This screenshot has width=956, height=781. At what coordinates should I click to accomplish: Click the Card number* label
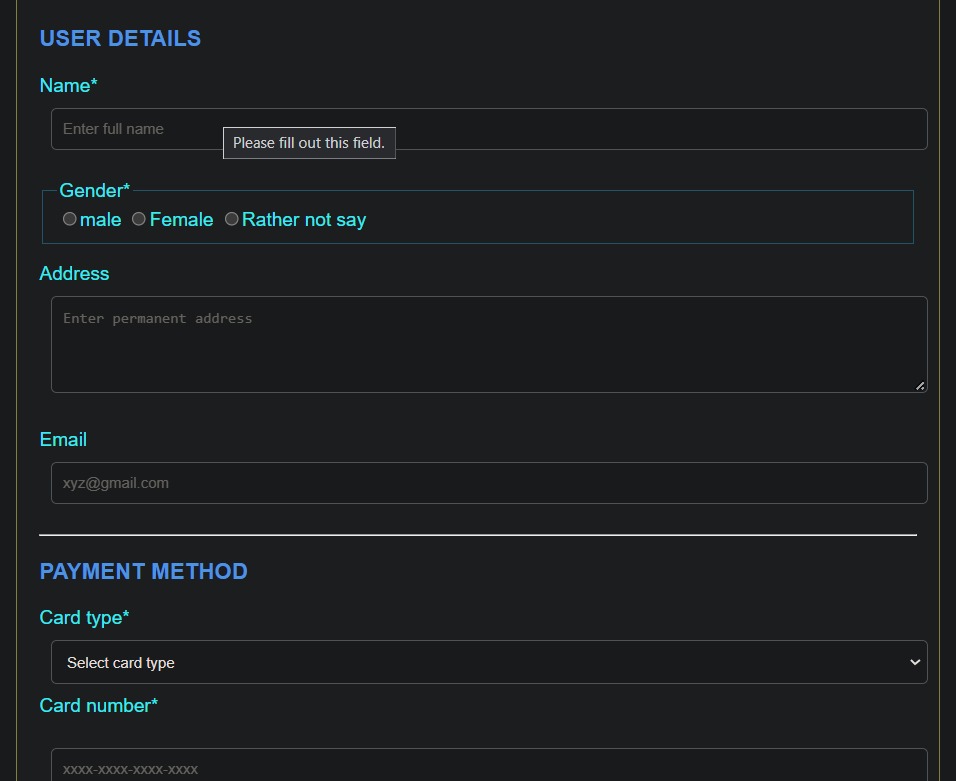99,705
